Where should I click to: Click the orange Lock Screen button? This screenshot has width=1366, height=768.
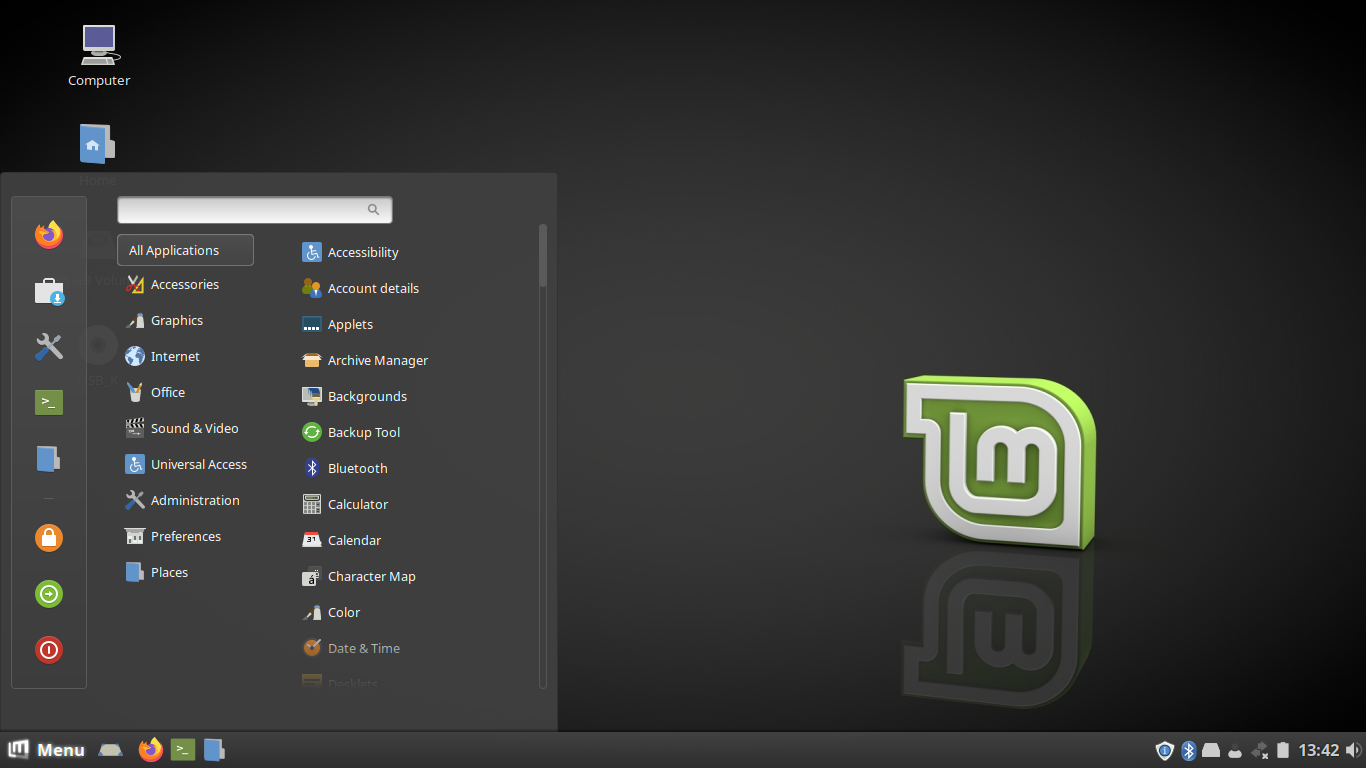49,538
